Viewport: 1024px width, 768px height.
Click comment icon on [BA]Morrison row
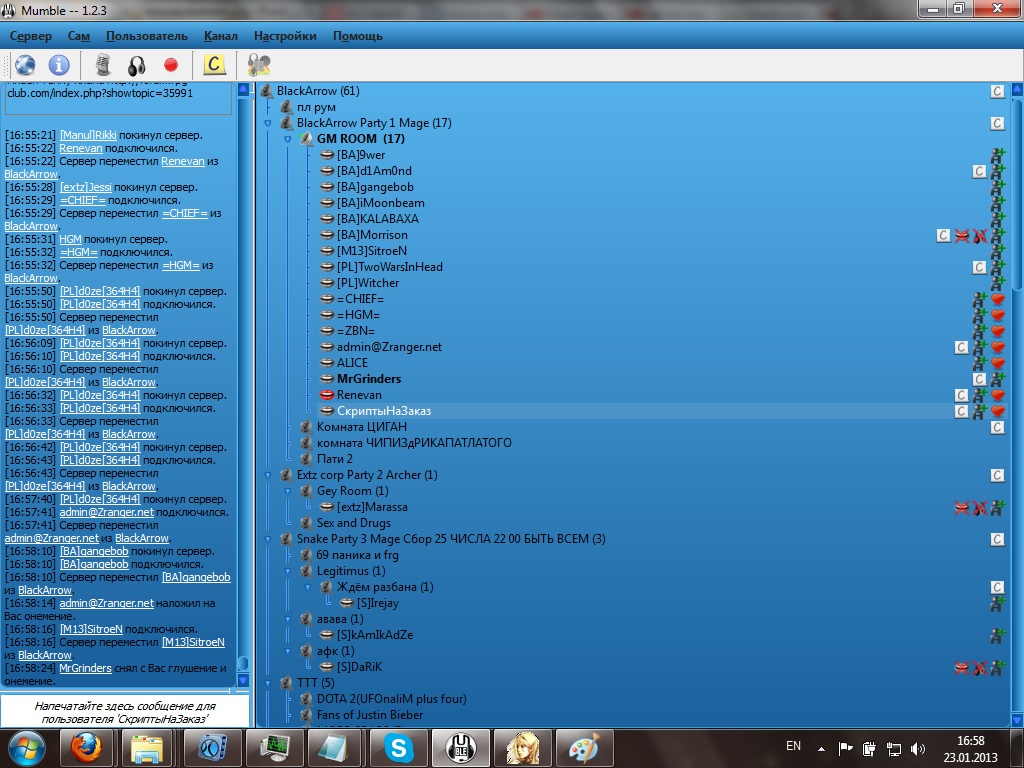point(943,235)
